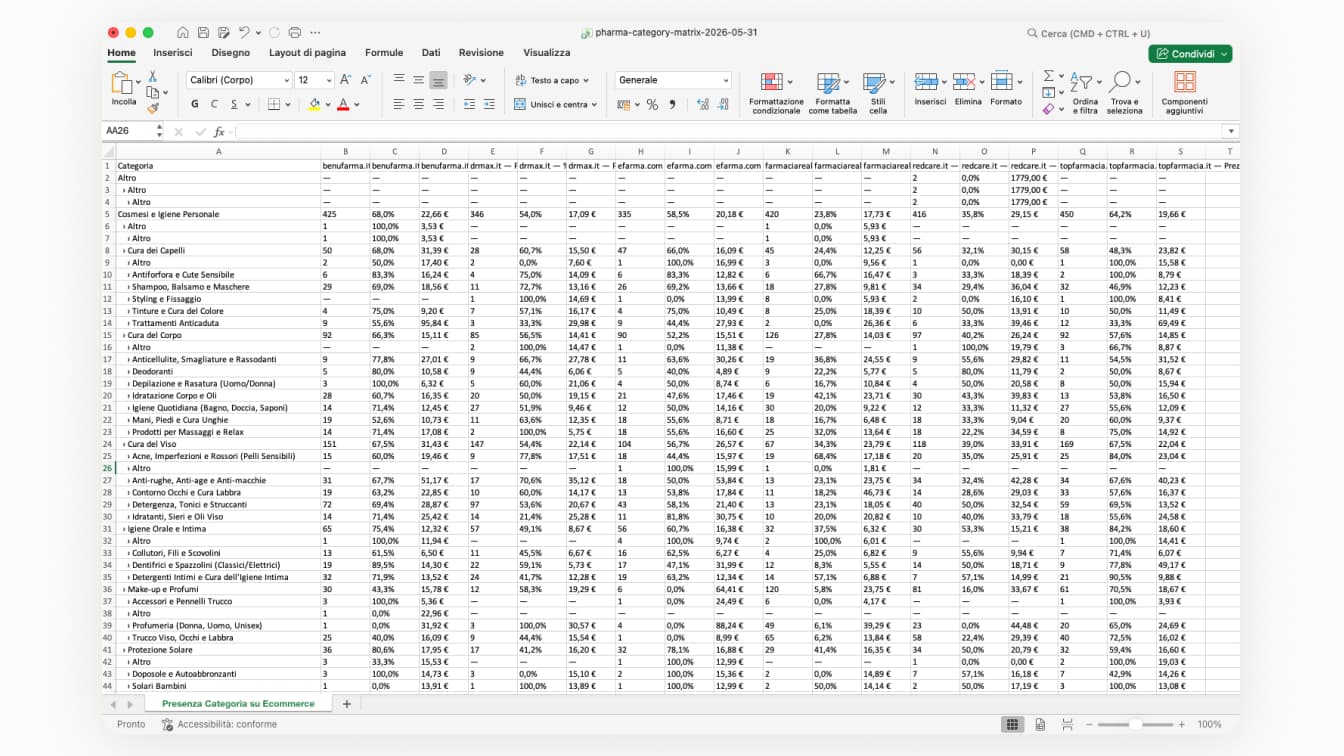Align text right
1344x756 pixels.
point(438,104)
